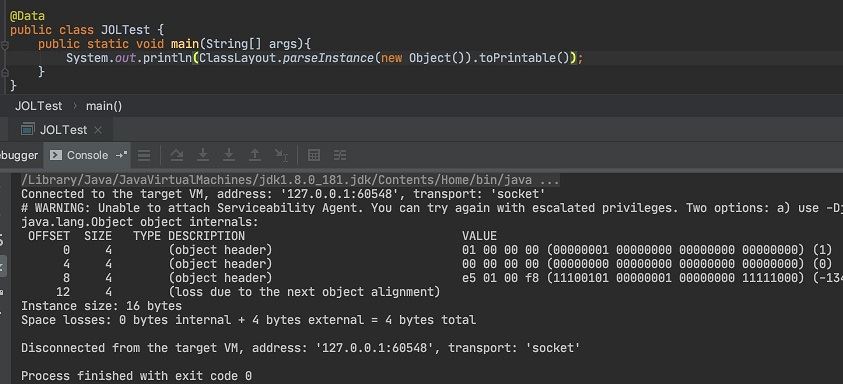Image resolution: width=843 pixels, height=384 pixels.
Task: Click the 'loss due to the next object alignment' text
Action: pos(304,292)
